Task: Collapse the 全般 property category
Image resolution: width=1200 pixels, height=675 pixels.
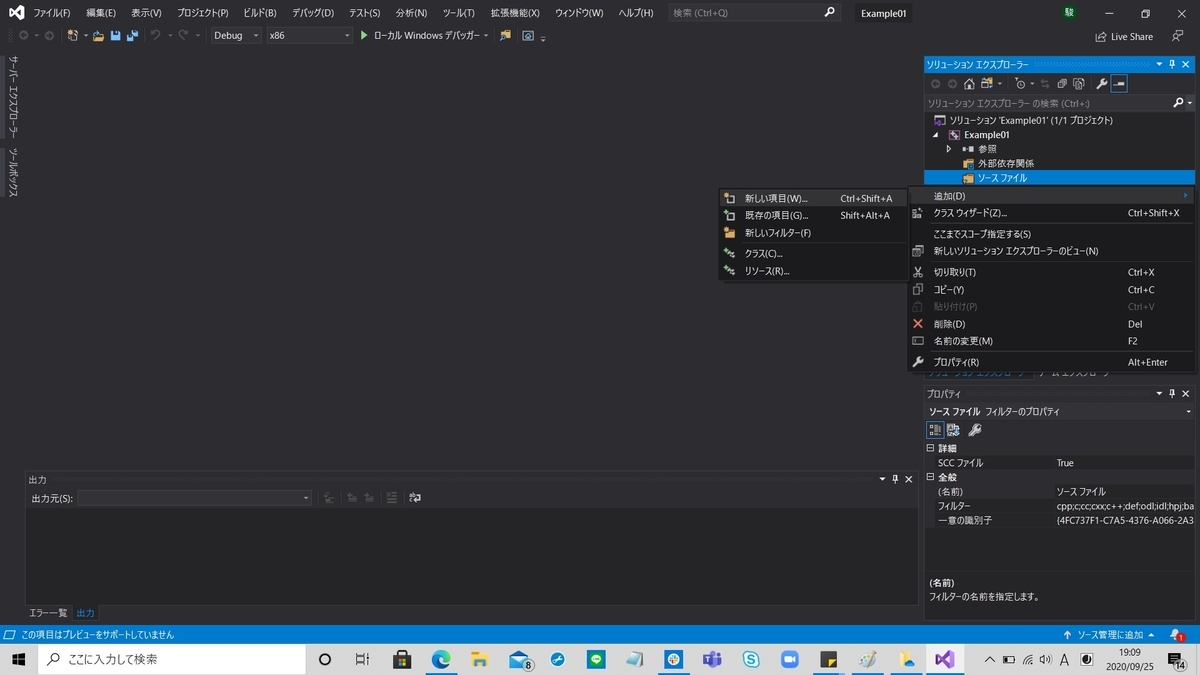Action: coord(930,477)
